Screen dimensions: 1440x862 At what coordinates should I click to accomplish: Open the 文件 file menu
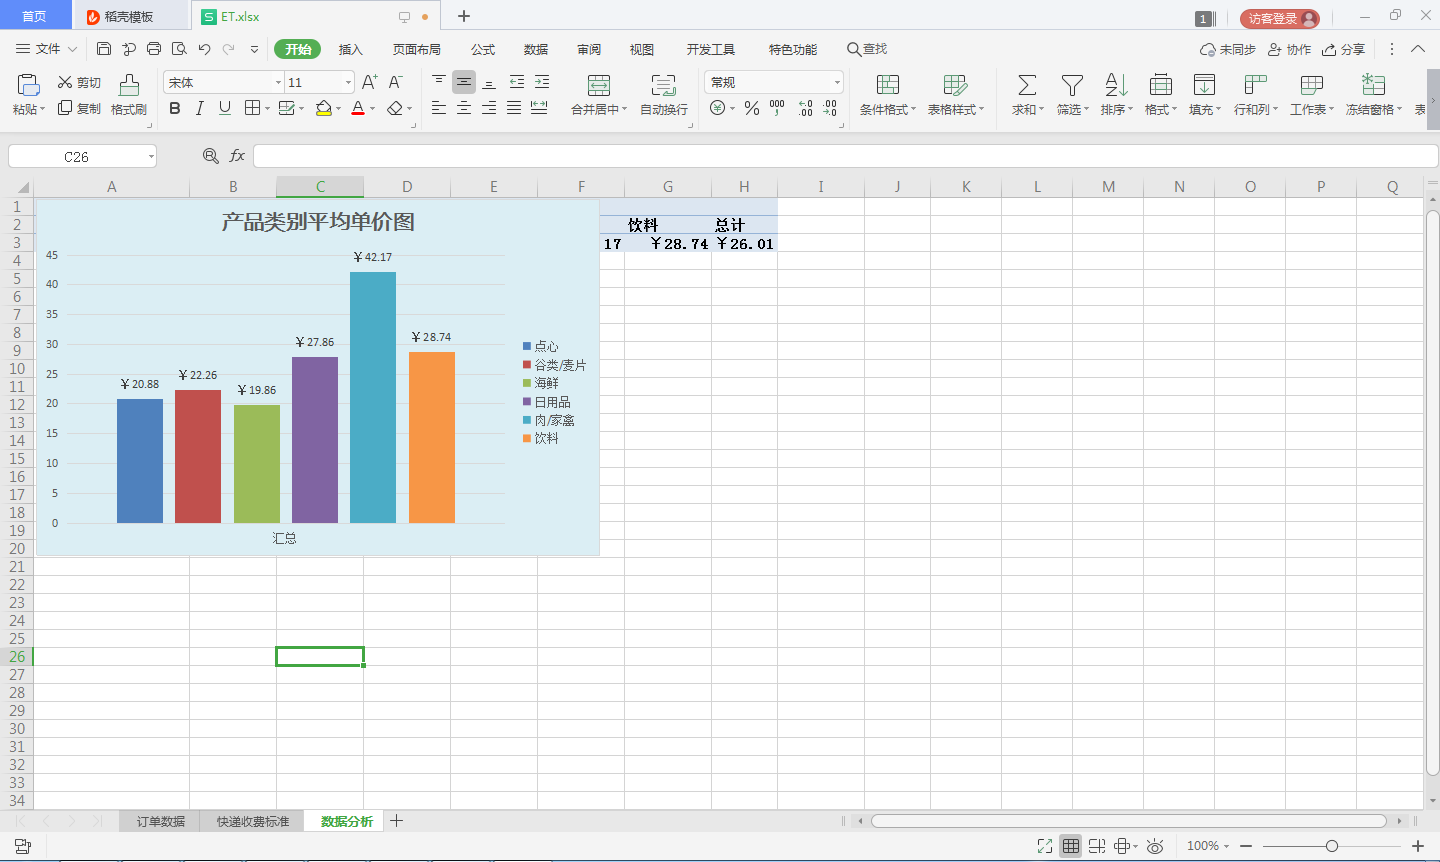tap(47, 49)
